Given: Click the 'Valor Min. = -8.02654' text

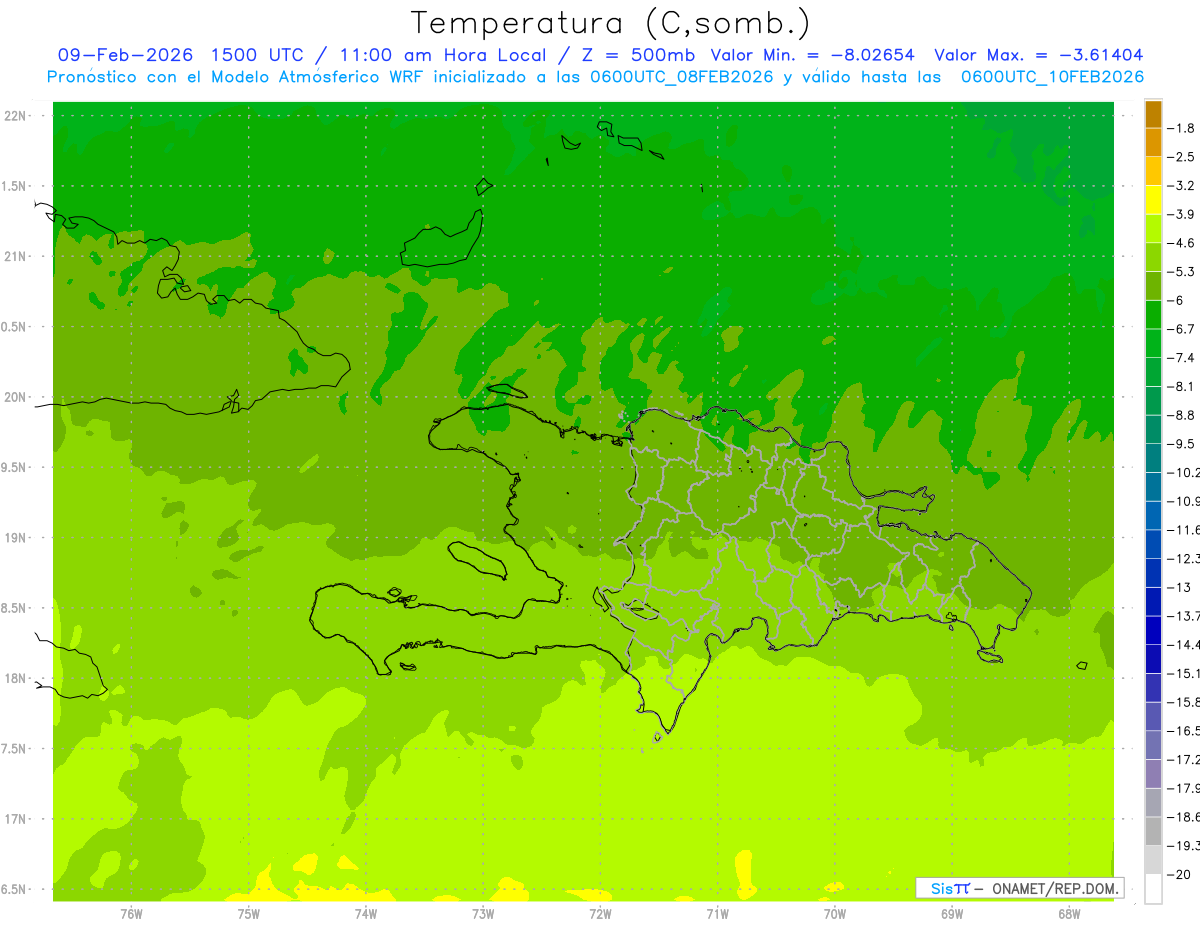Looking at the screenshot, I should (x=812, y=55).
